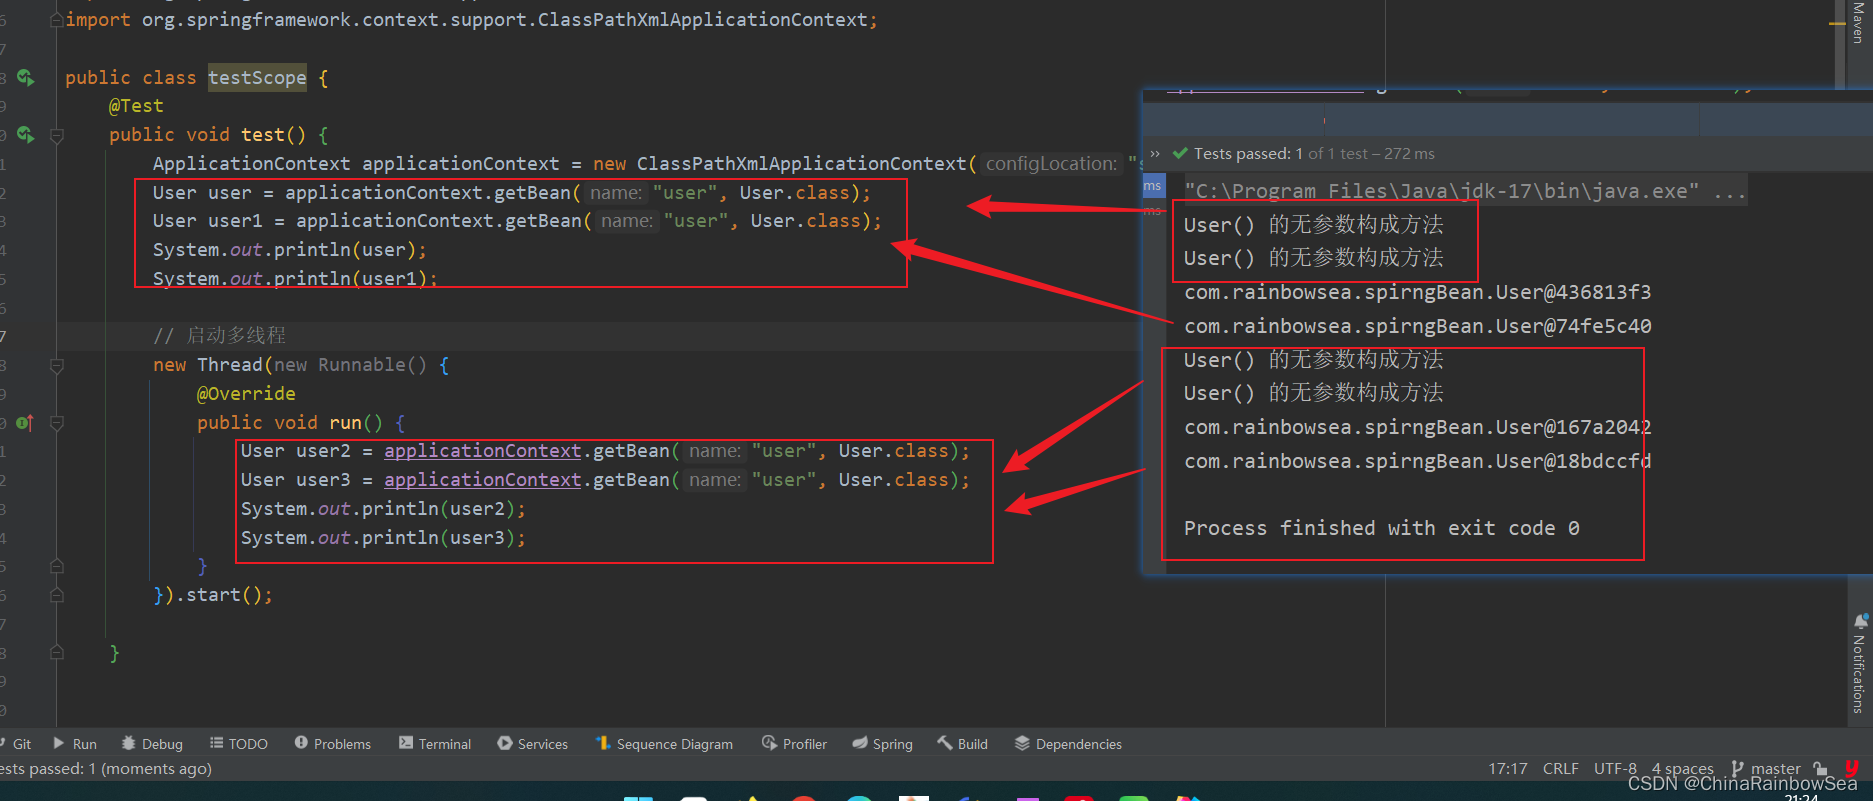Image resolution: width=1873 pixels, height=801 pixels.
Task: Click the configLocation parameter hint
Action: pyautogui.click(x=1051, y=164)
